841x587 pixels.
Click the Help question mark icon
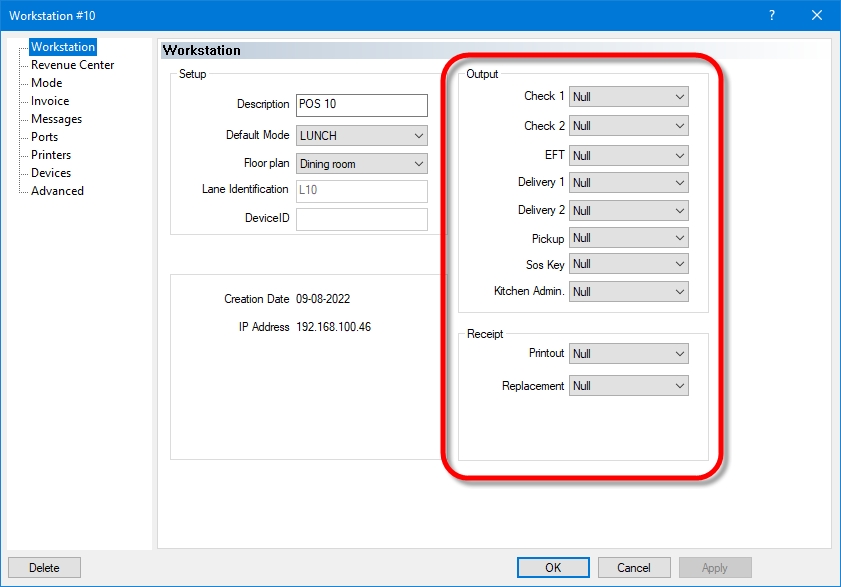[771, 15]
